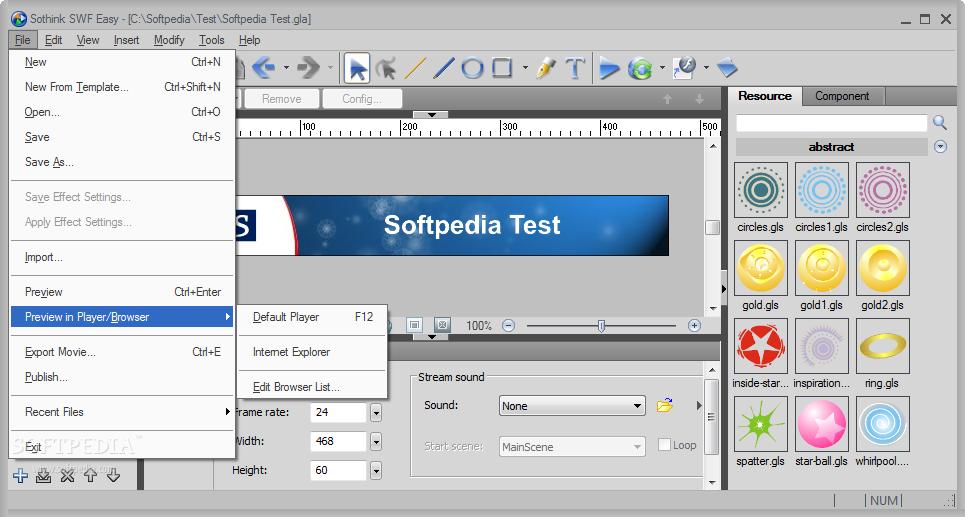The height and width of the screenshot is (517, 965).
Task: Choose Export Movie from File menu
Action: (122, 352)
